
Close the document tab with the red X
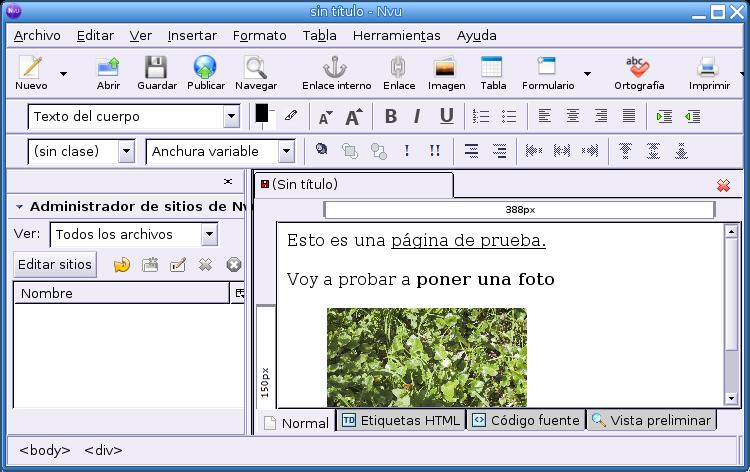point(723,186)
